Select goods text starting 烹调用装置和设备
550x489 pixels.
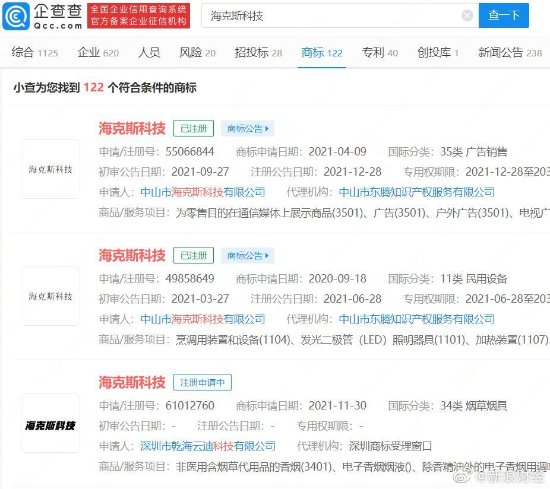tap(362, 340)
